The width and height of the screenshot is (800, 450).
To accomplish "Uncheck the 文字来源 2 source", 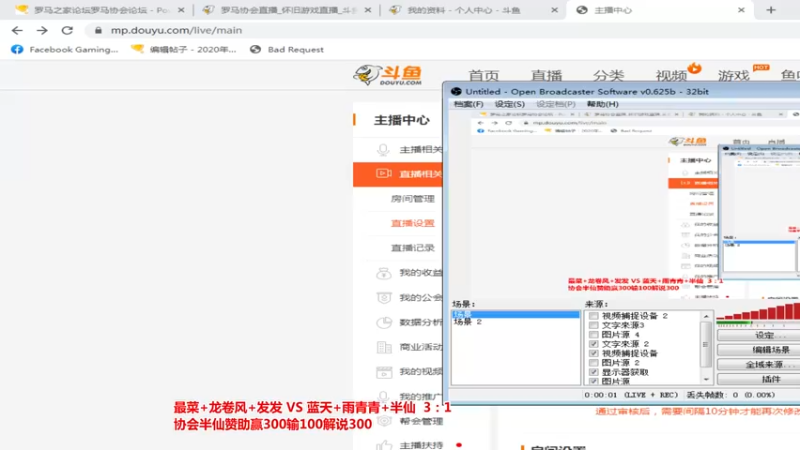I will [x=593, y=344].
